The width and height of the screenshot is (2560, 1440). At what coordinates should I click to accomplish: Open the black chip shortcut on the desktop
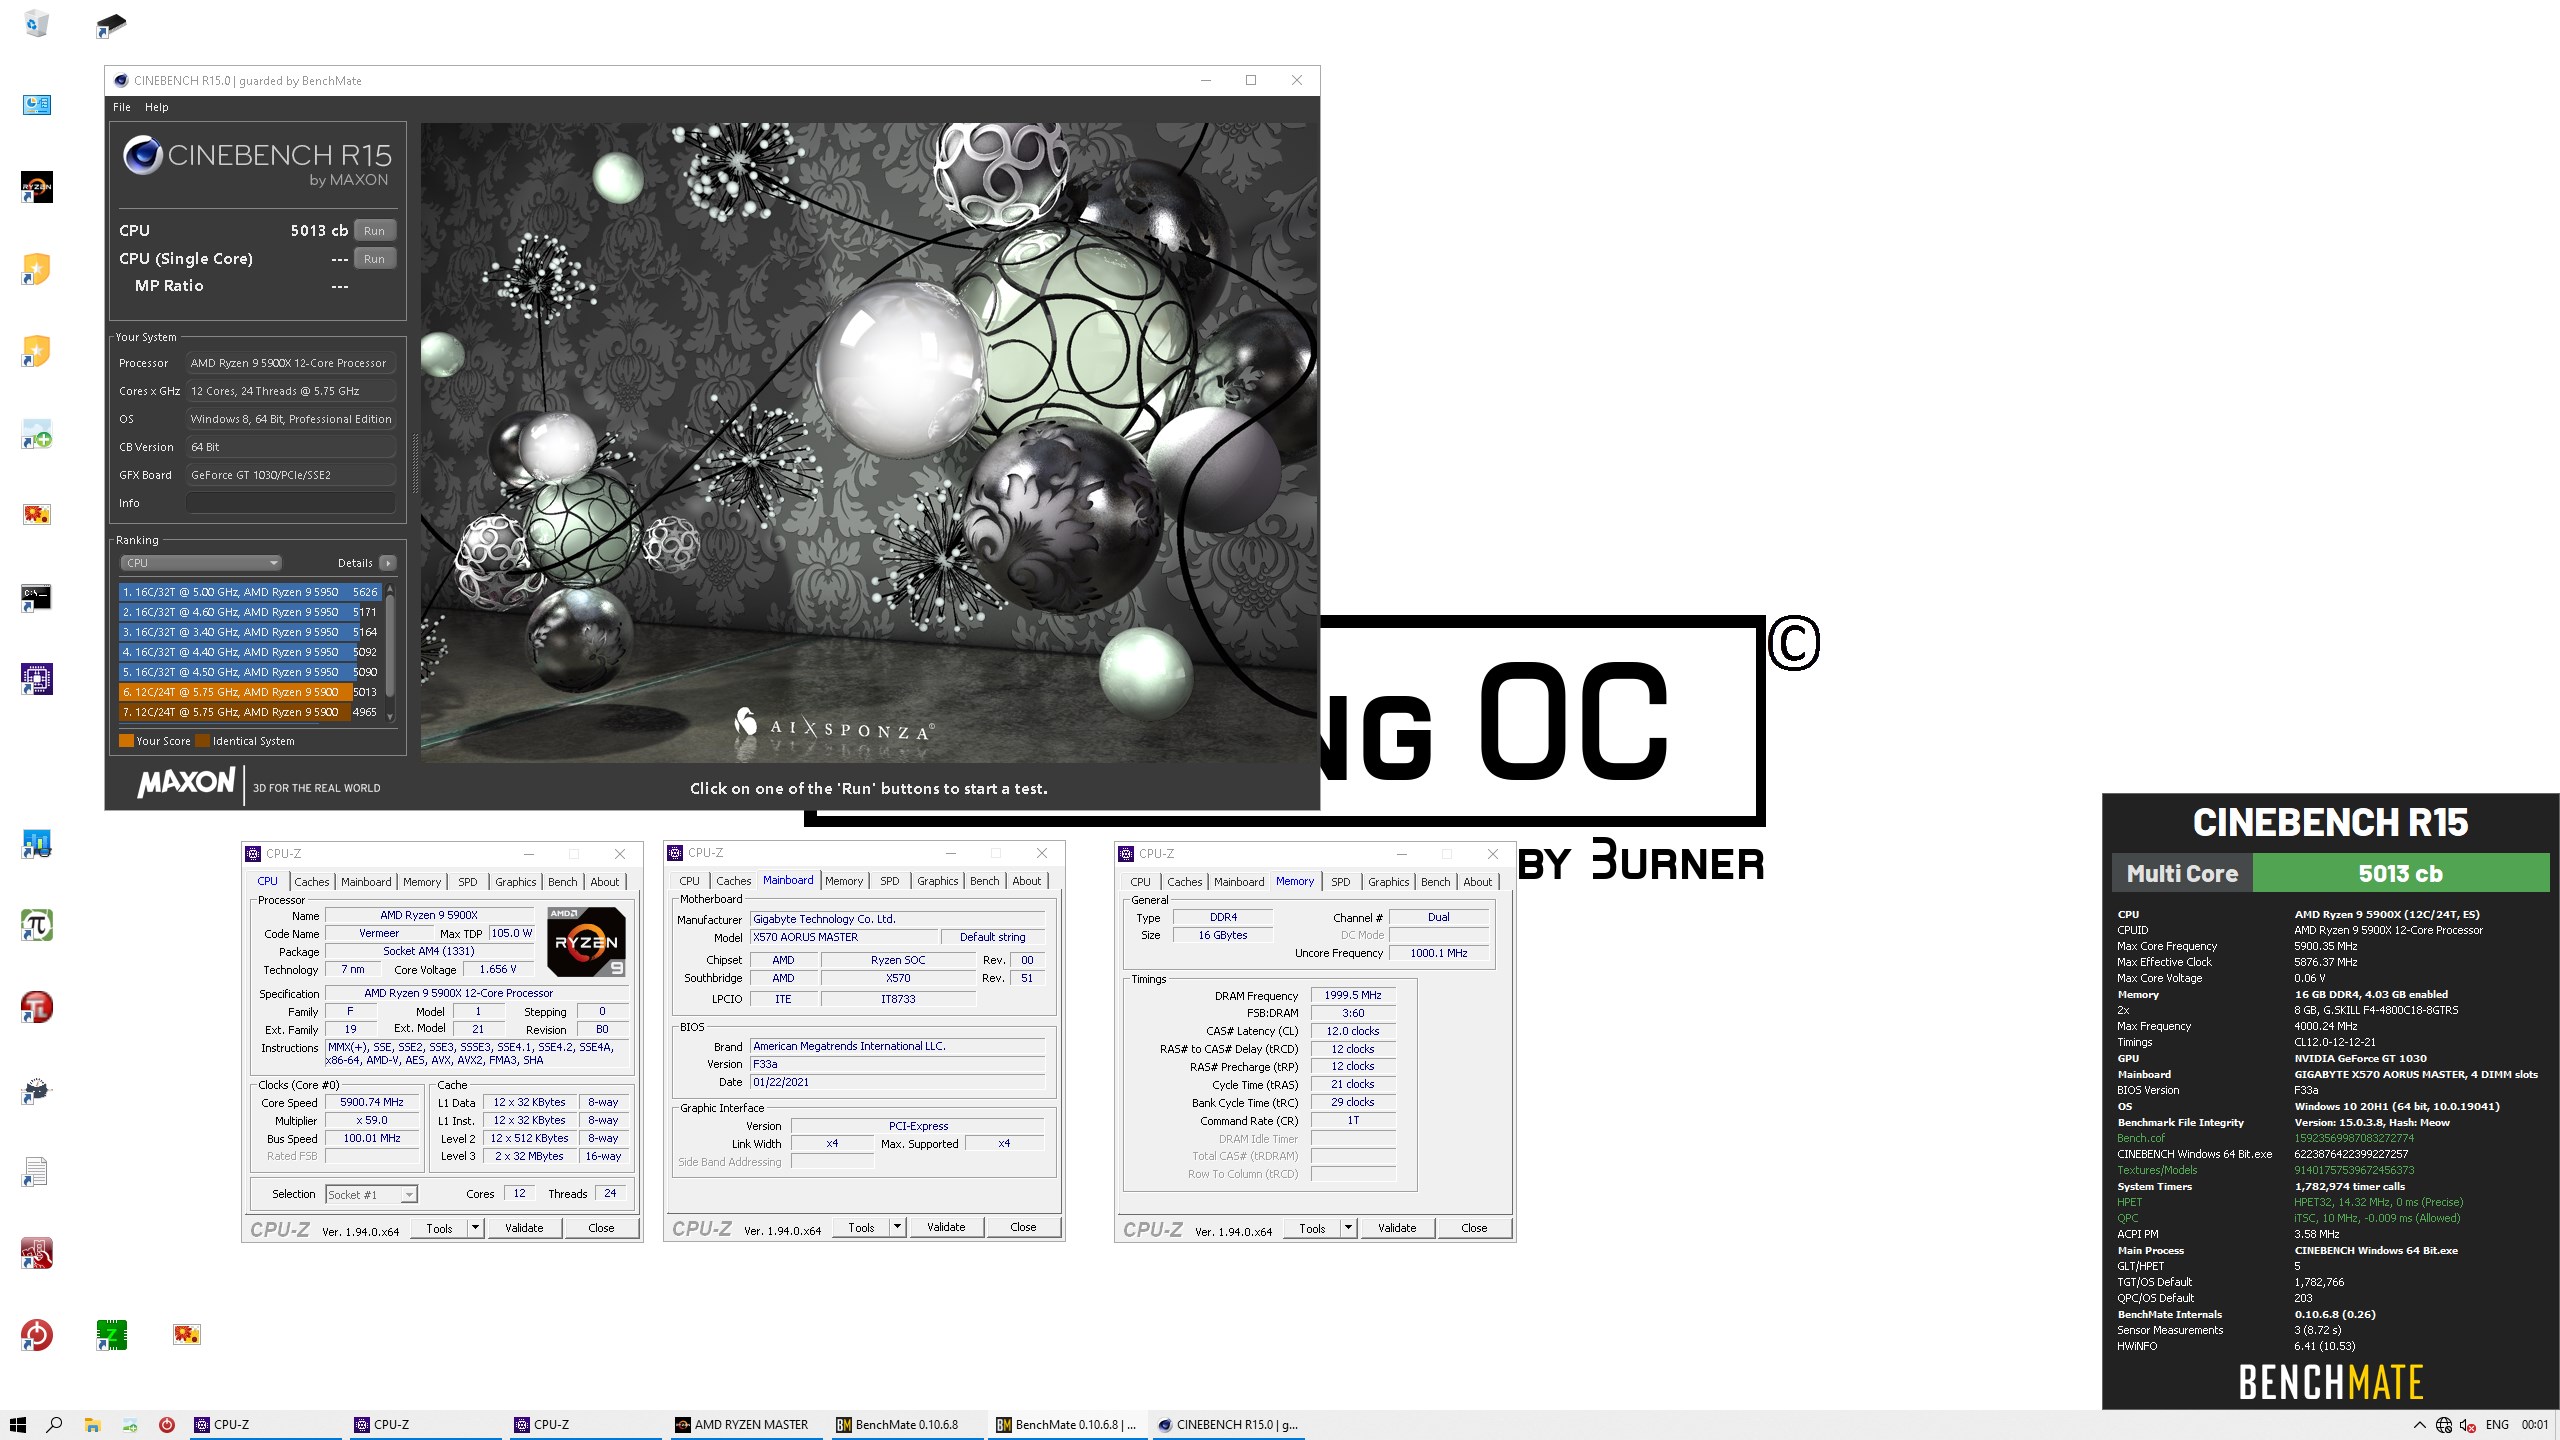click(x=111, y=25)
